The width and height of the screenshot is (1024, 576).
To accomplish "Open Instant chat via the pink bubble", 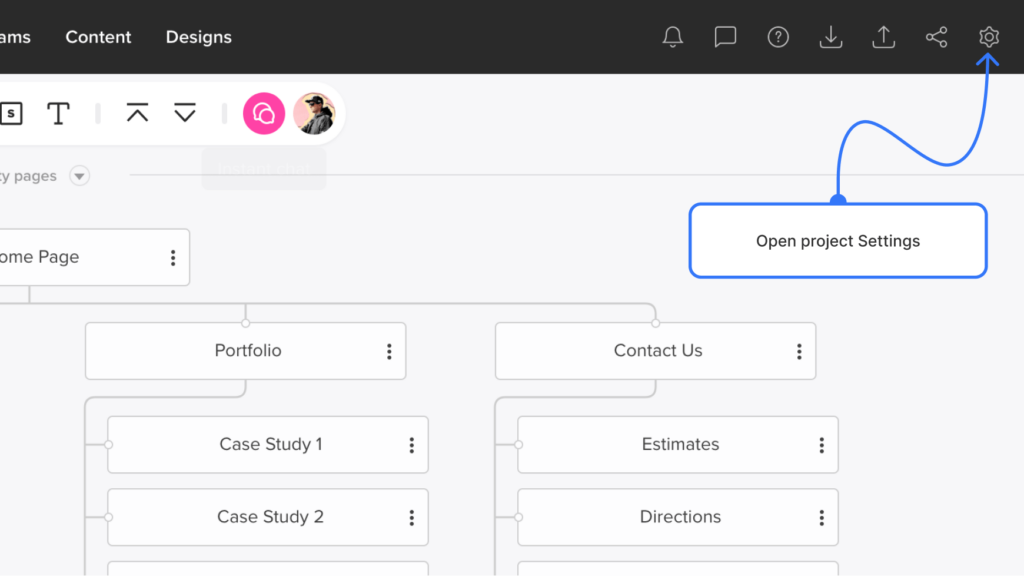I will coord(264,113).
